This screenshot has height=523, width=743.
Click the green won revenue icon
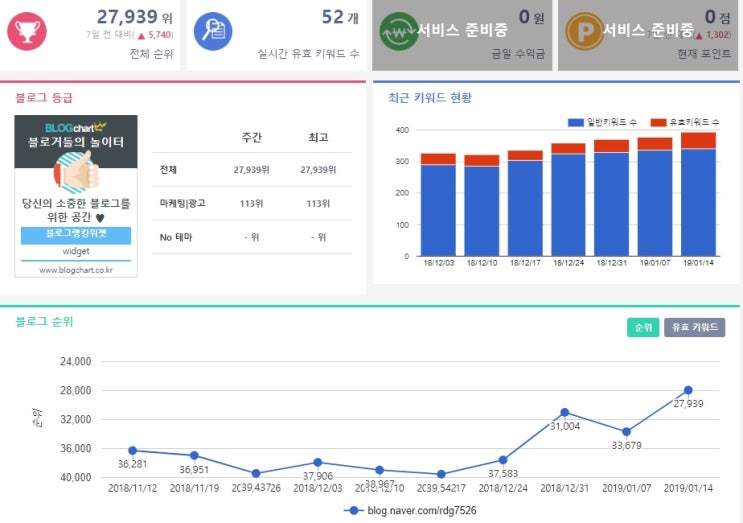[399, 32]
